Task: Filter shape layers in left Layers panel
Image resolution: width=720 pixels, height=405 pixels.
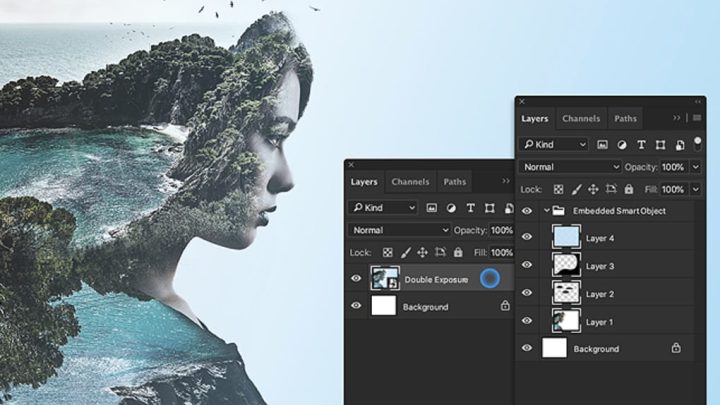Action: click(x=489, y=208)
